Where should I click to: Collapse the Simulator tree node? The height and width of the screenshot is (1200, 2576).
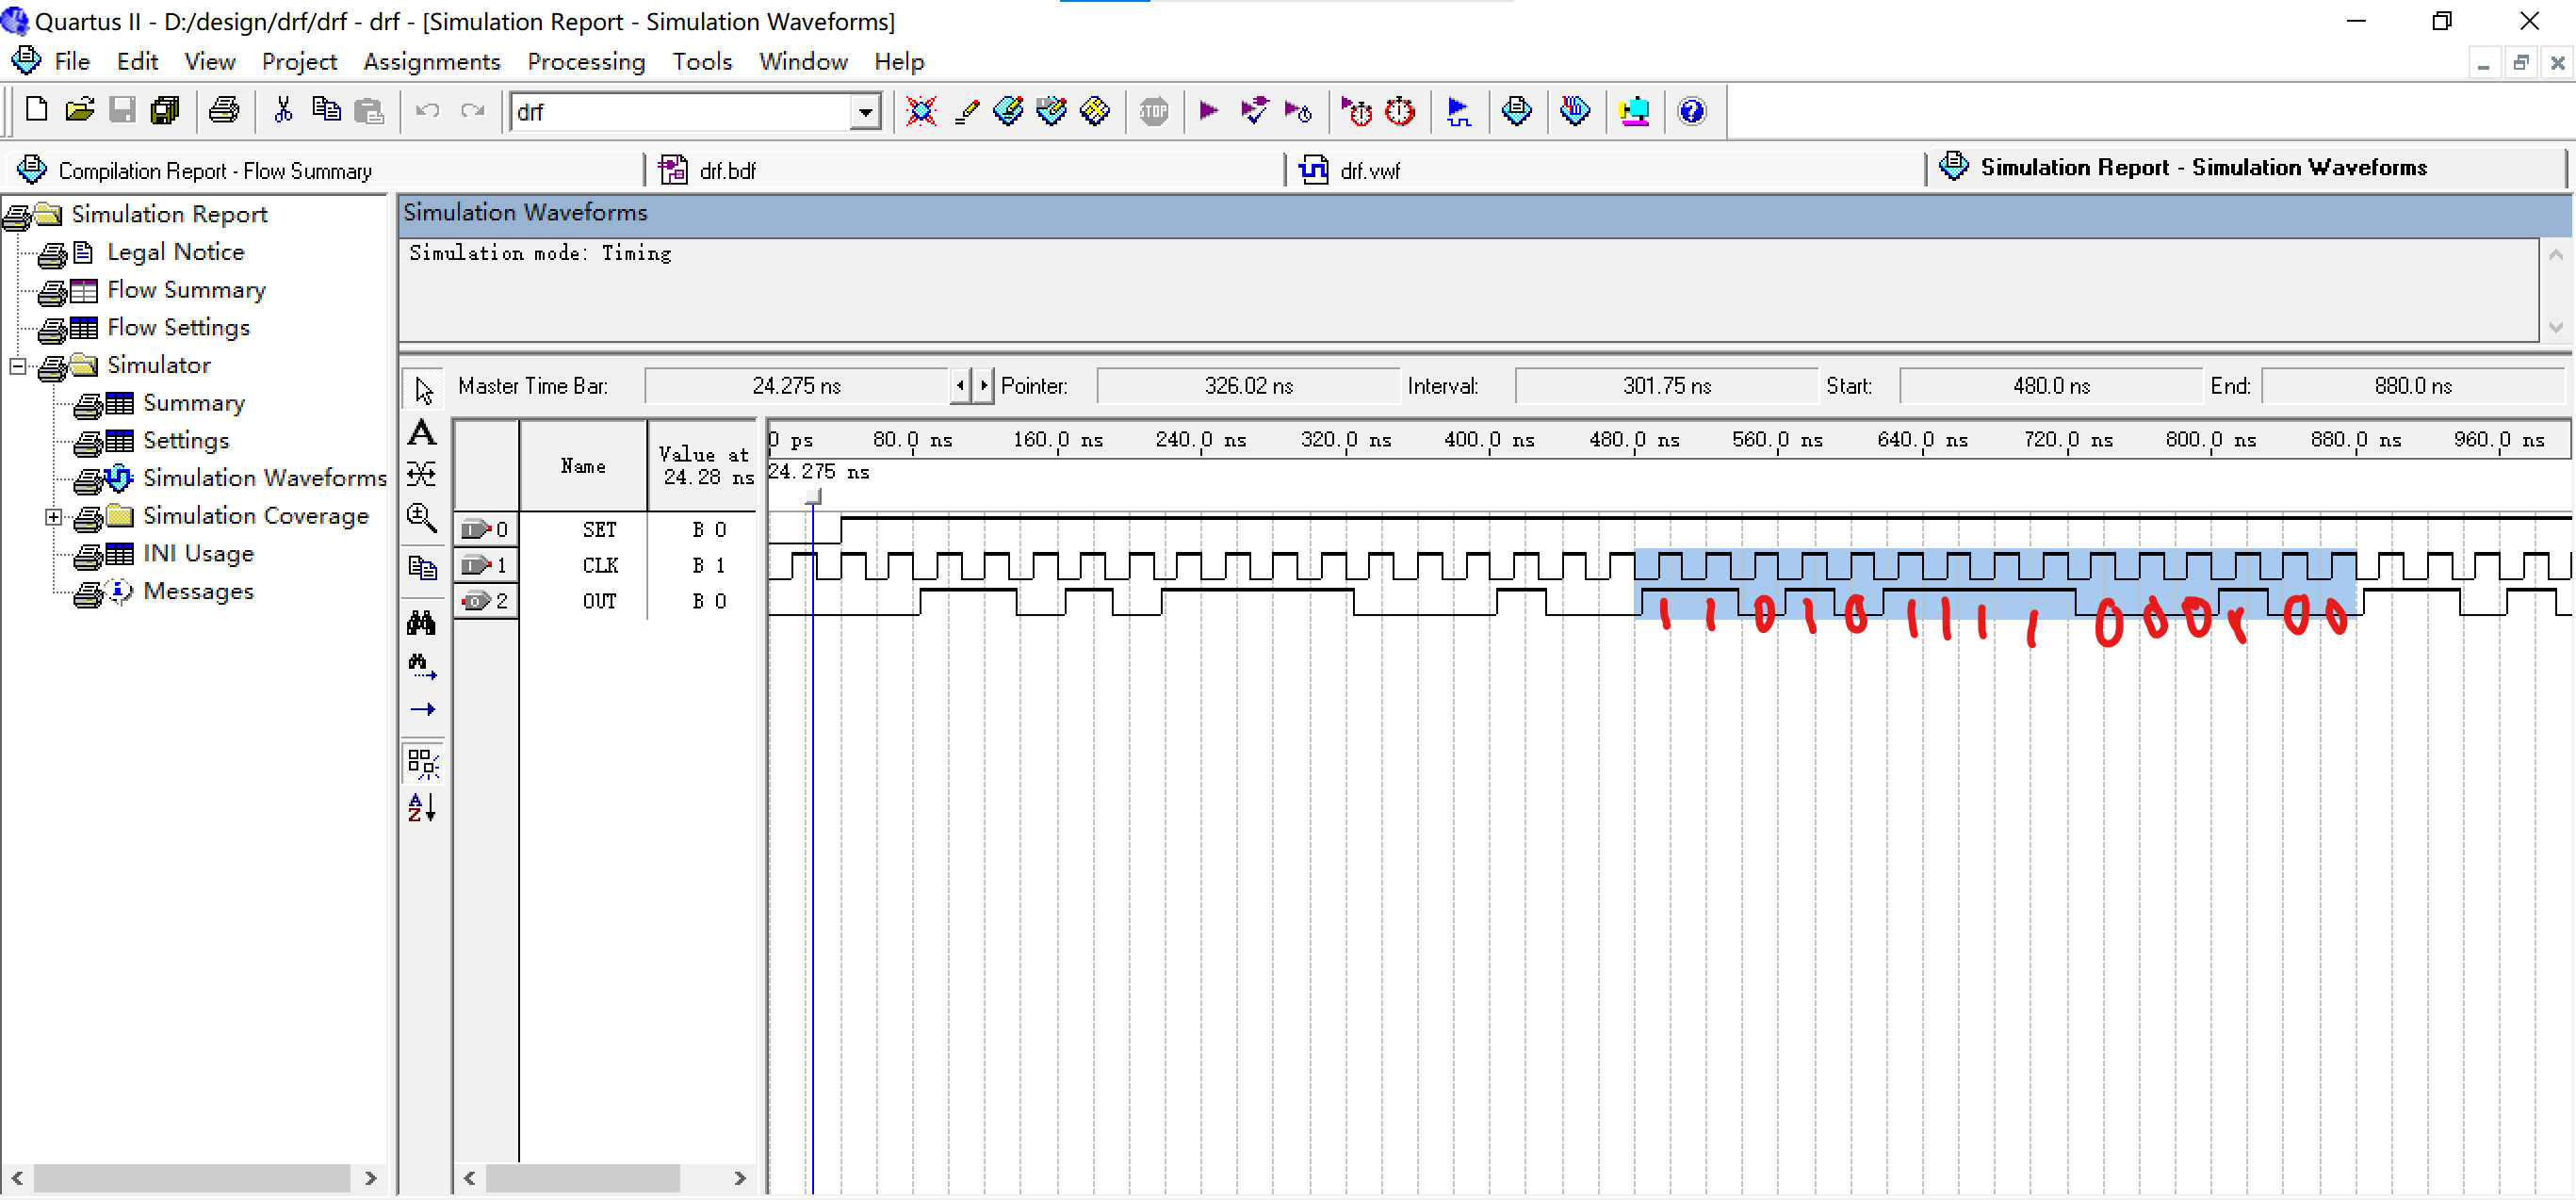(17, 366)
